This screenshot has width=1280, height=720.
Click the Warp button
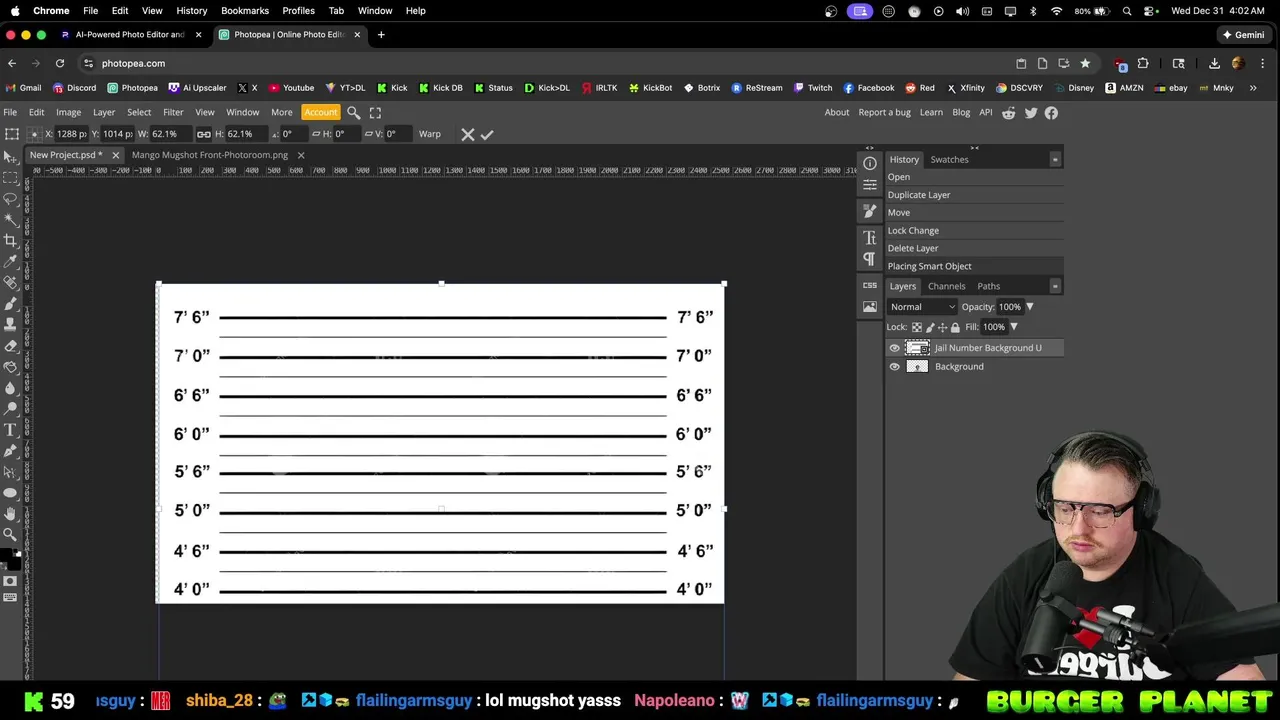point(429,134)
